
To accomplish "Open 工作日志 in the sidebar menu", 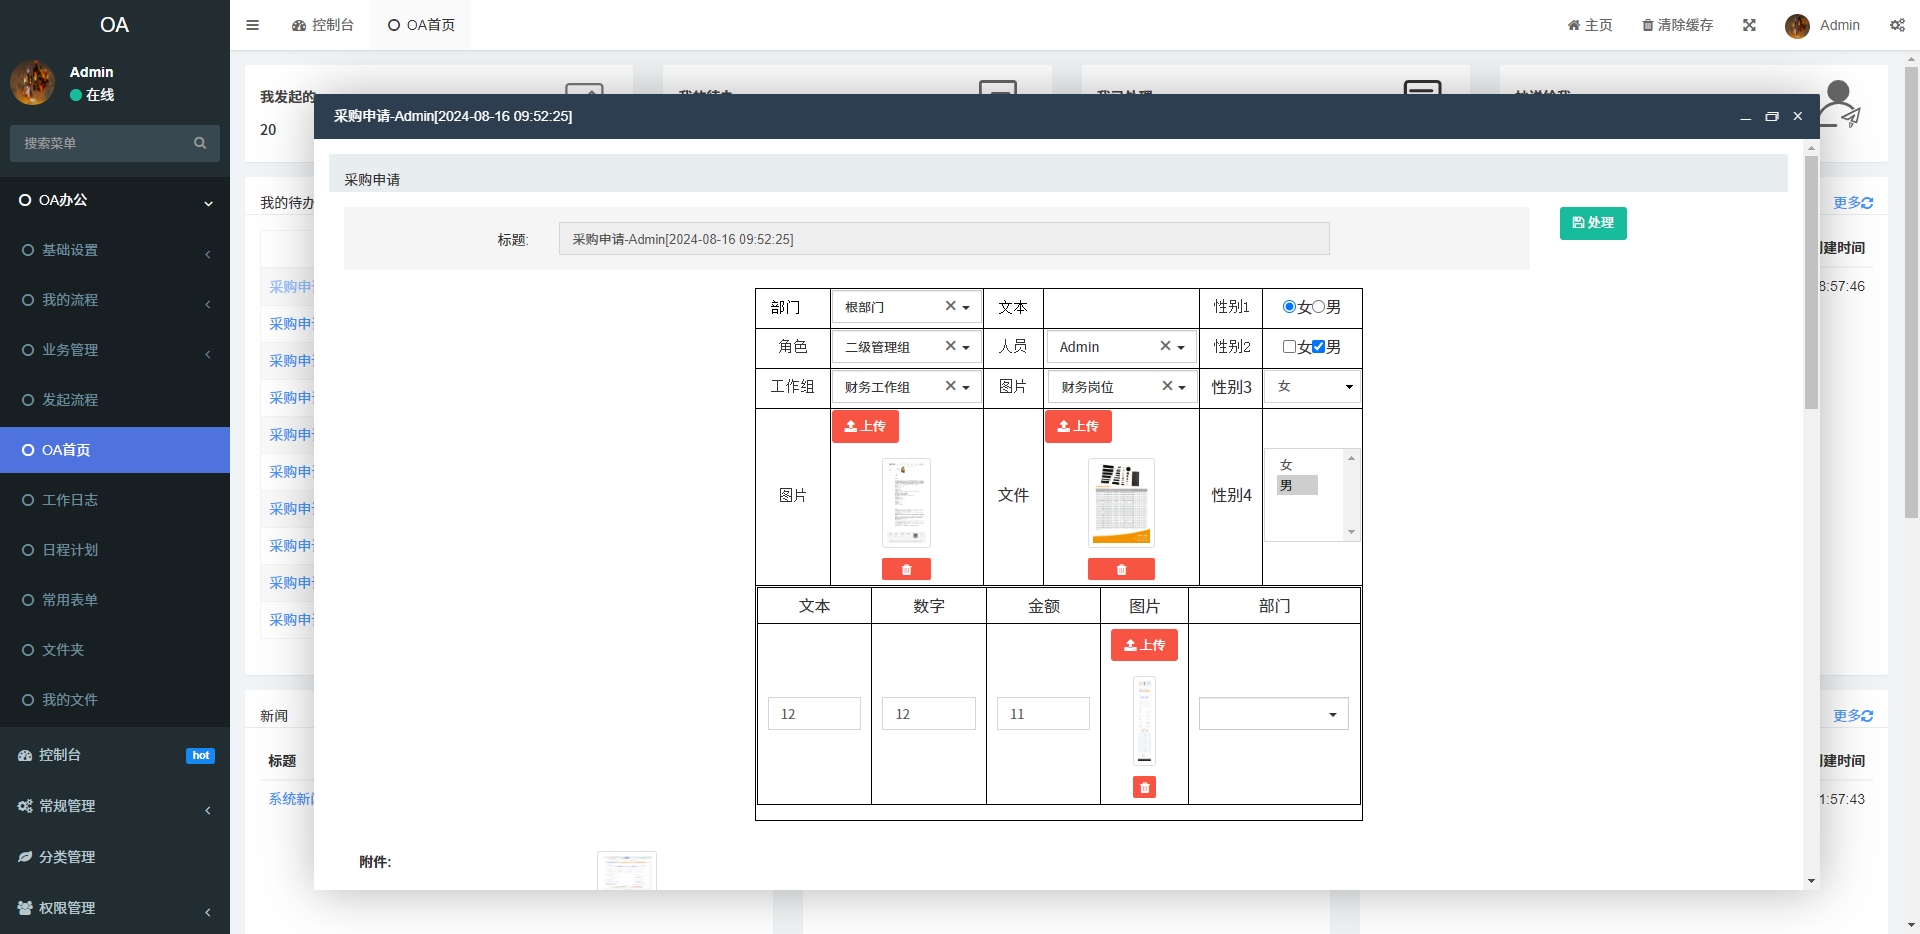I will [70, 500].
